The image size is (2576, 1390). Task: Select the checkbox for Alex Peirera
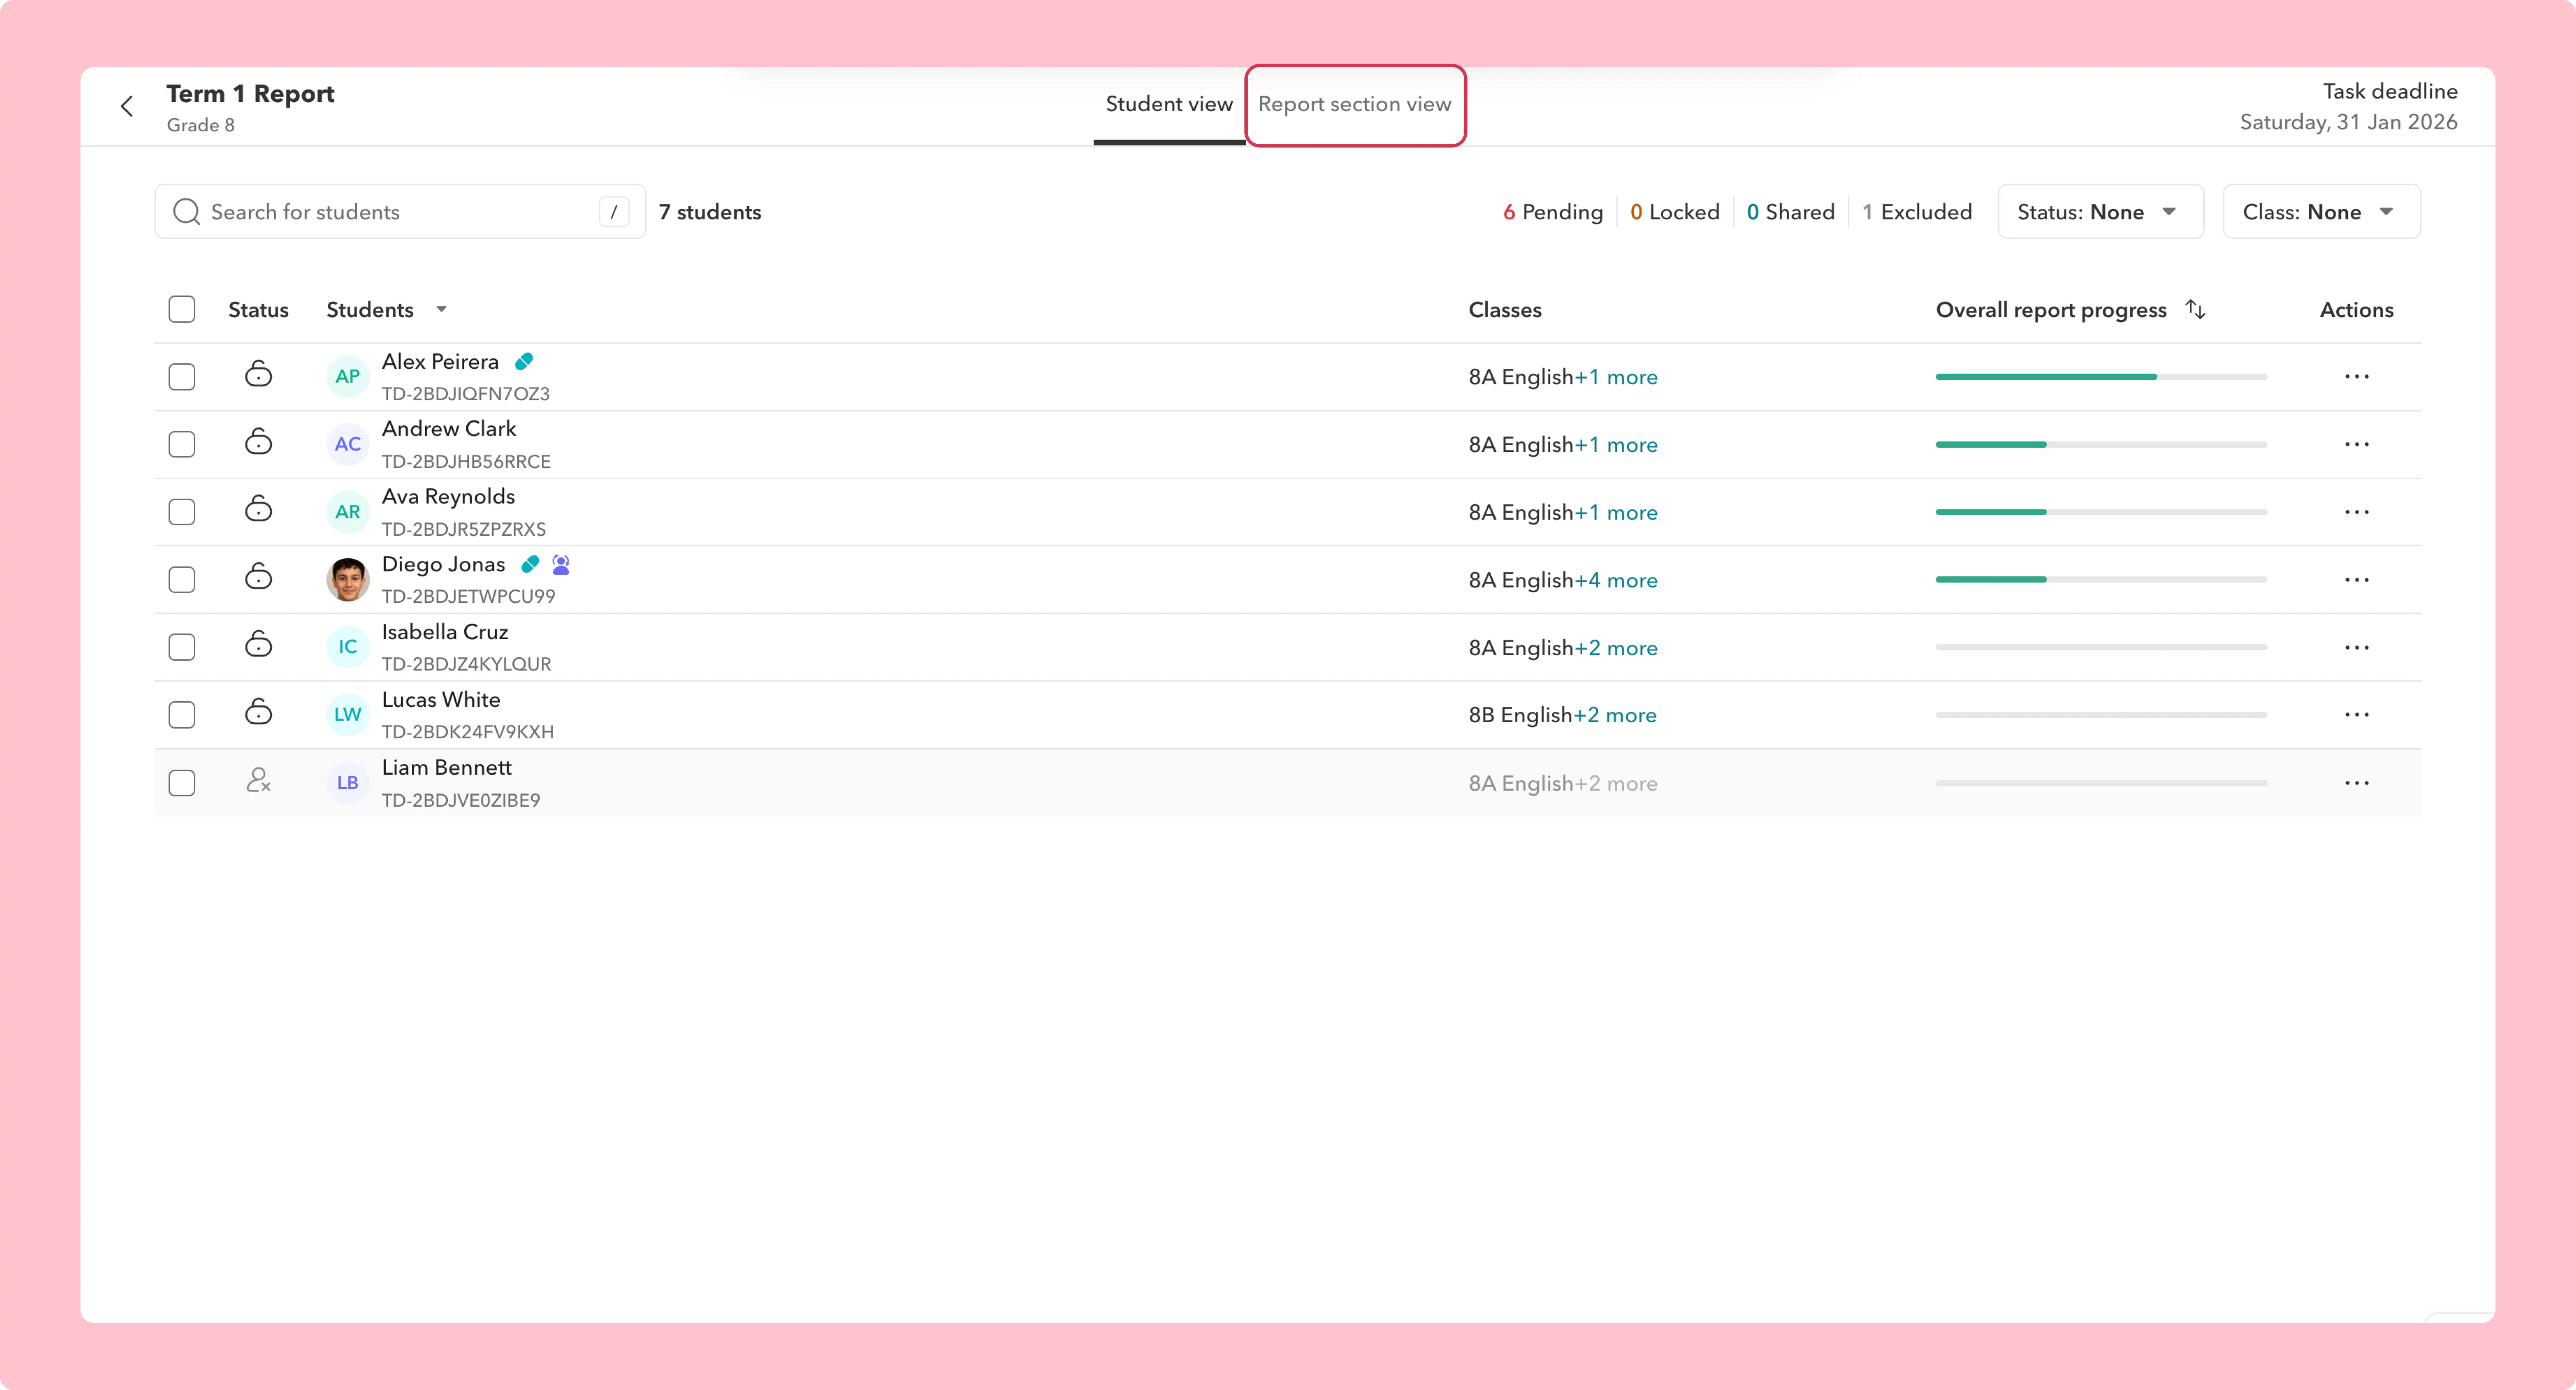pos(182,377)
